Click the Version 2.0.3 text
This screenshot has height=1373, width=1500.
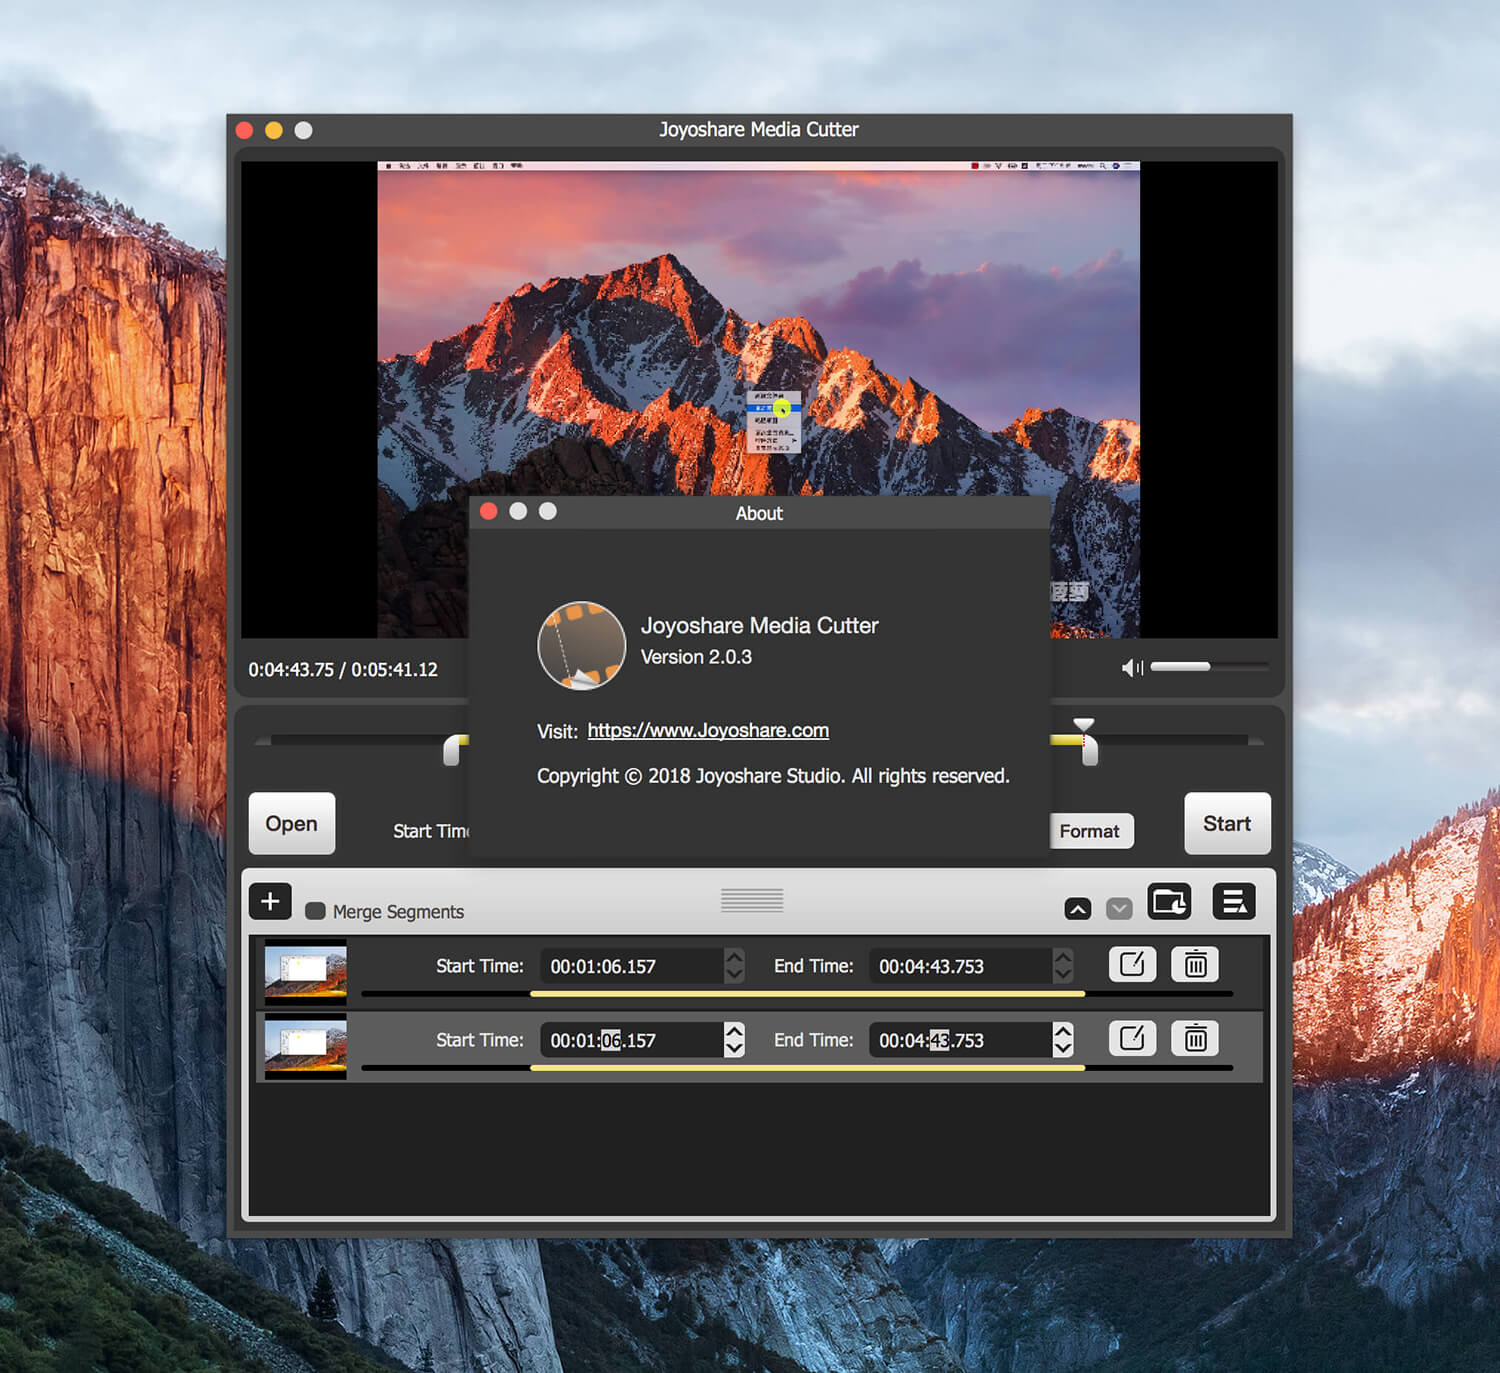pyautogui.click(x=696, y=657)
